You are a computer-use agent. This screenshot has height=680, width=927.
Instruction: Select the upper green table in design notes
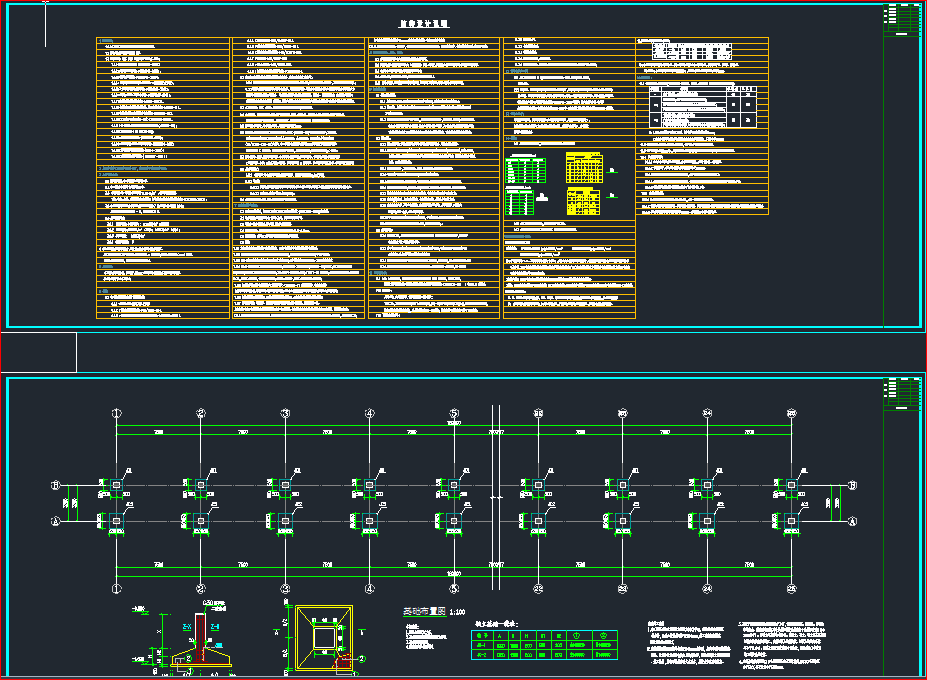[x=525, y=169]
